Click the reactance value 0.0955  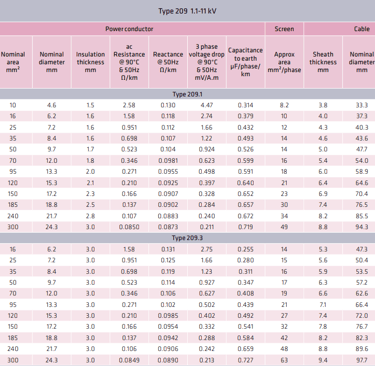[x=168, y=172]
